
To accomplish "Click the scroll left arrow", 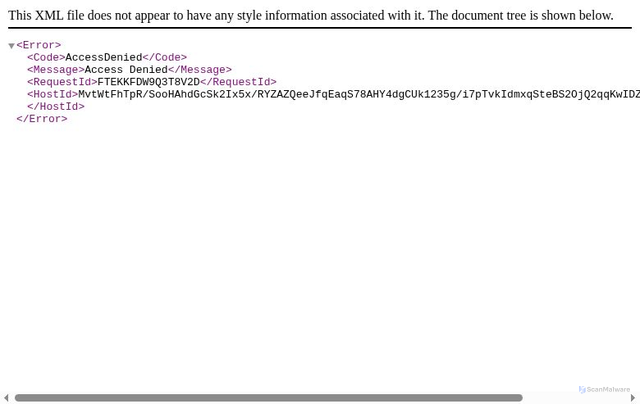I will coord(6,397).
